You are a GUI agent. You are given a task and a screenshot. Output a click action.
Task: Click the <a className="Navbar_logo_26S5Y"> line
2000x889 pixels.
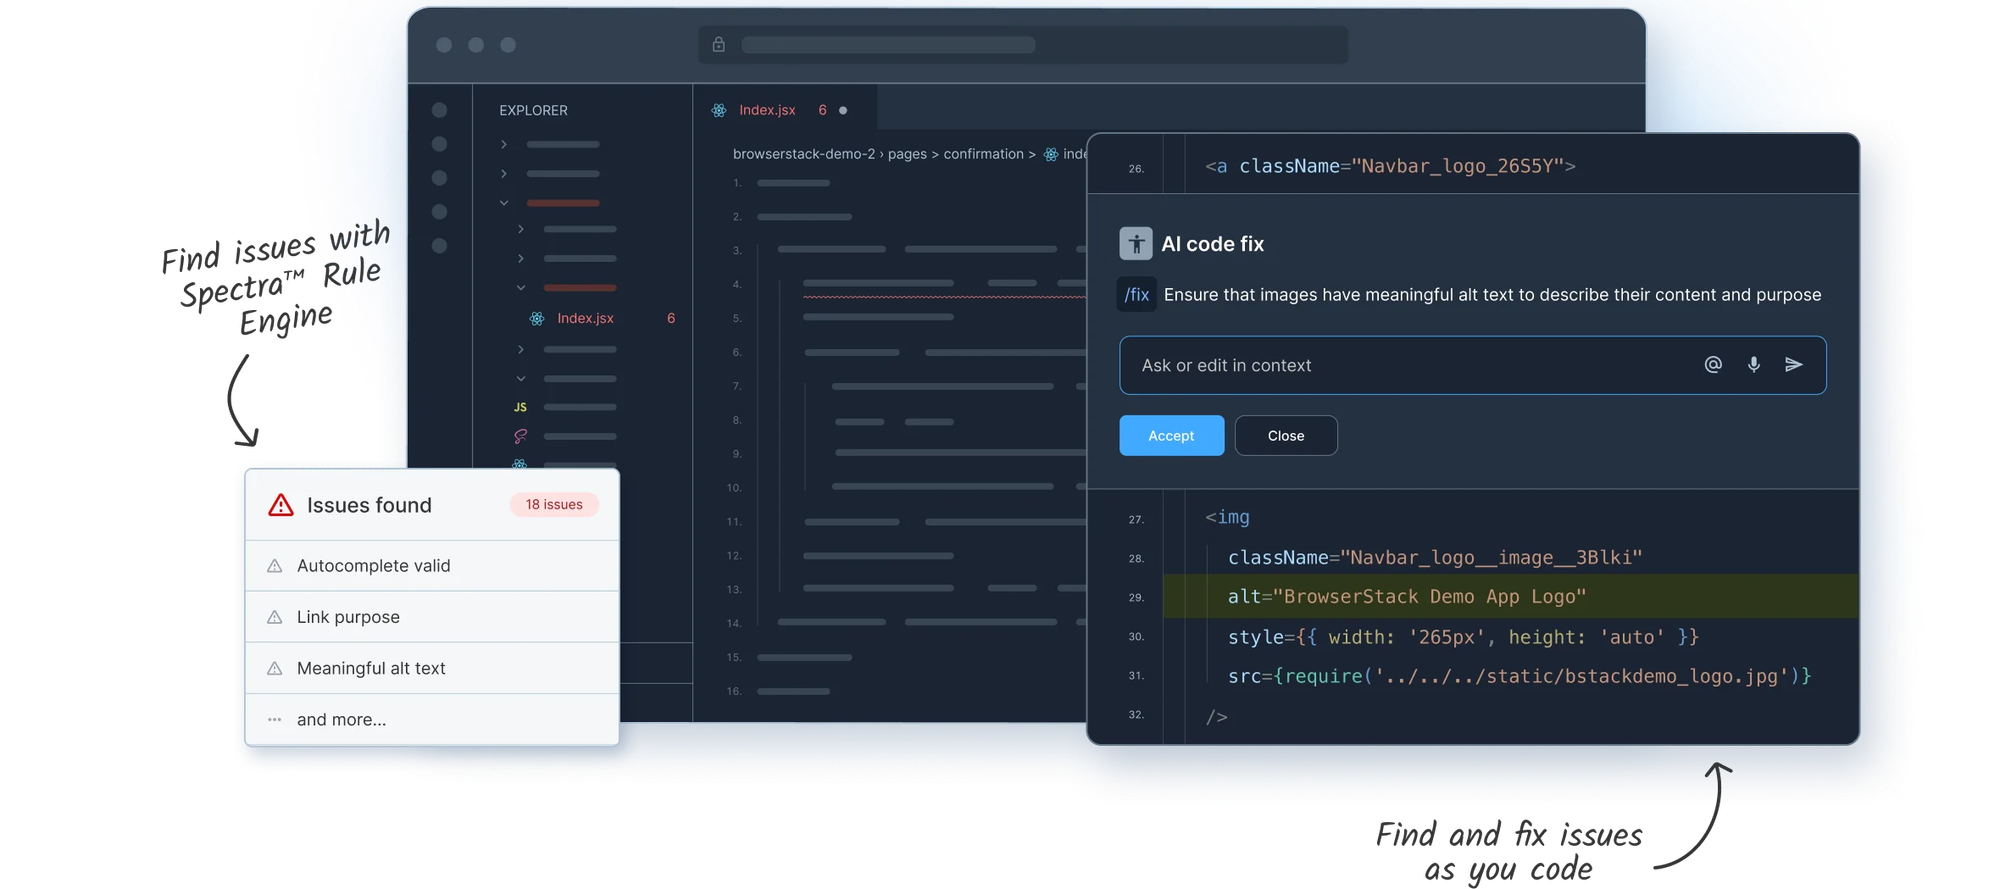point(1390,166)
